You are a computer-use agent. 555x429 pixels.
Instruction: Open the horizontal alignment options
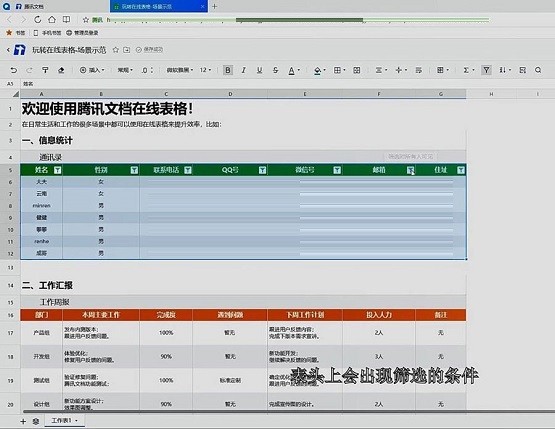coord(381,70)
